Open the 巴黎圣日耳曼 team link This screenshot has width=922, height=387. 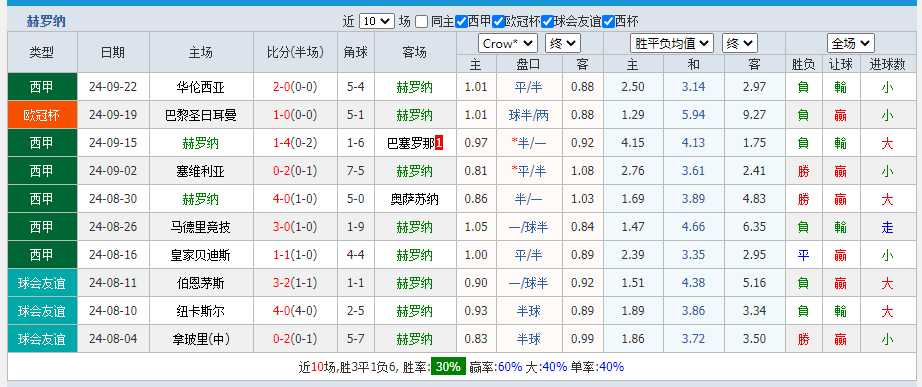(201, 115)
